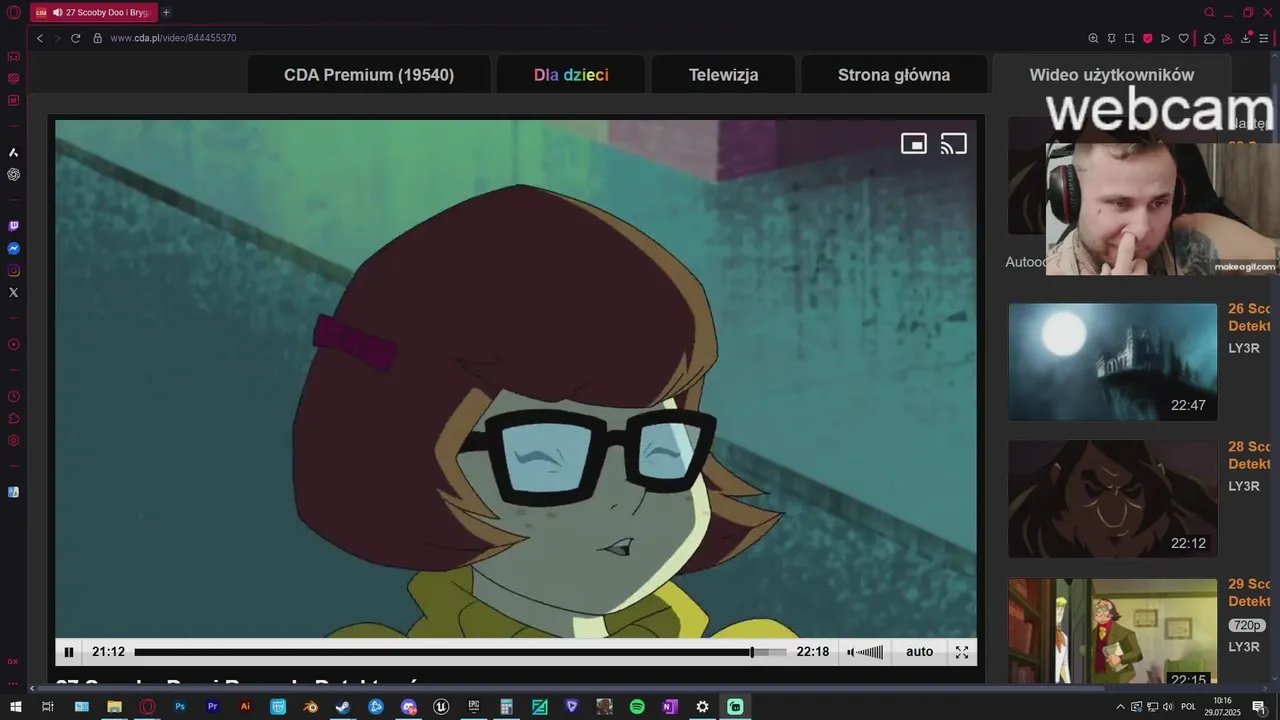Click the Opera menu logo
The height and width of the screenshot is (720, 1280).
click(13, 12)
